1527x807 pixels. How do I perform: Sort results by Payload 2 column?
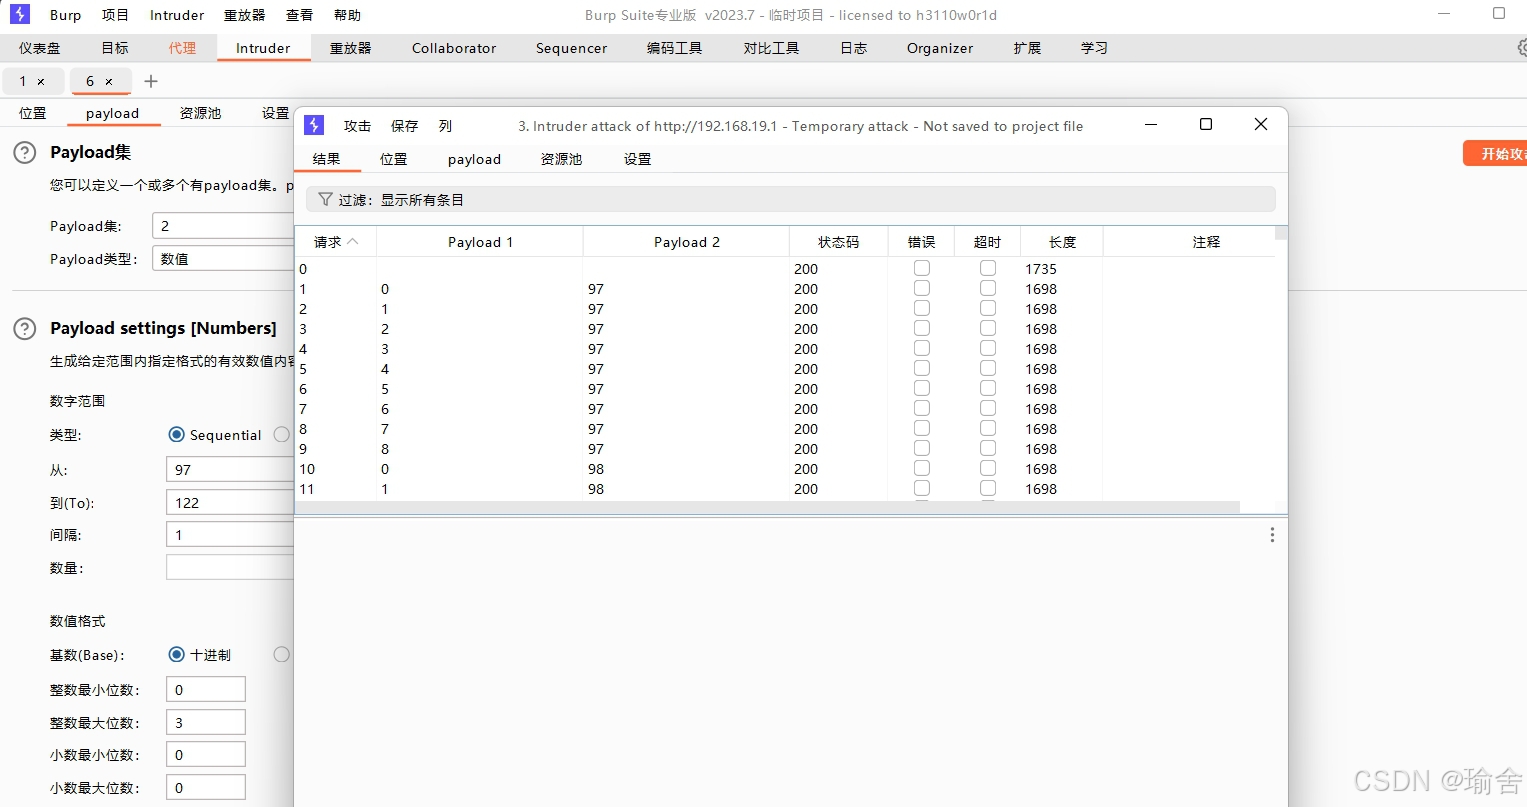(686, 242)
